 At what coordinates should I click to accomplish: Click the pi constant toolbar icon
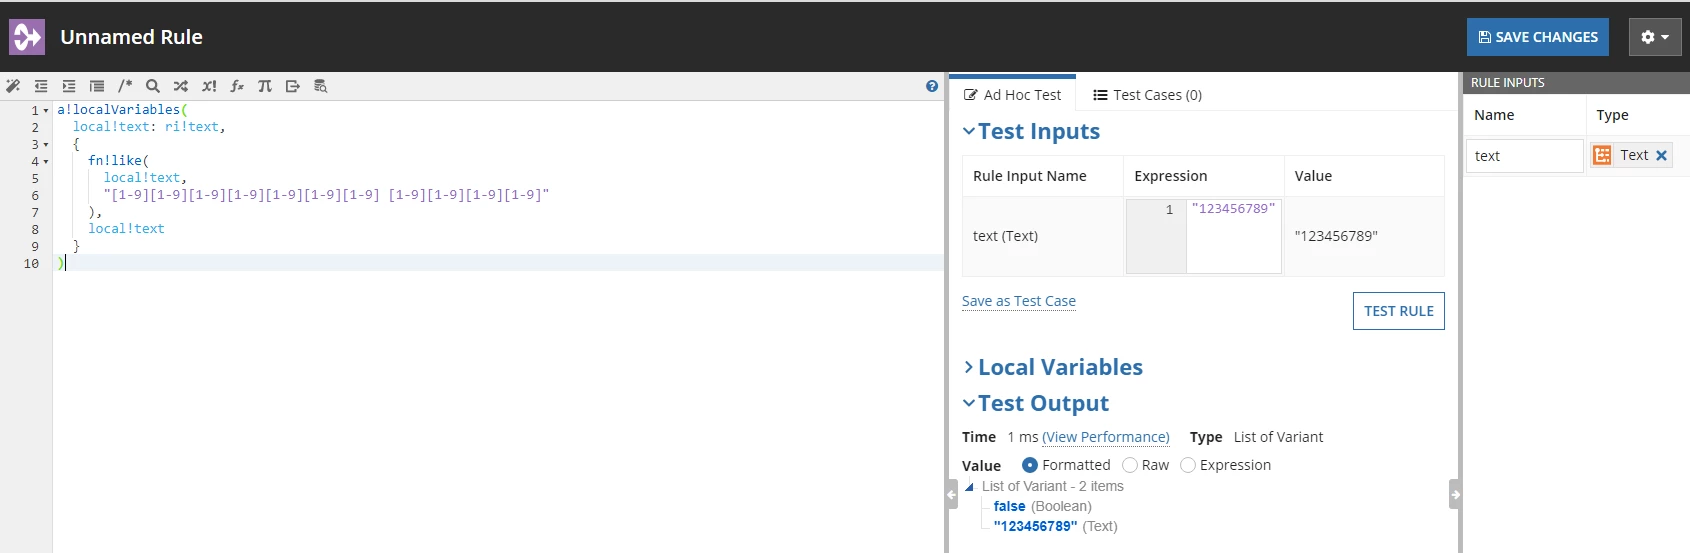click(x=265, y=86)
